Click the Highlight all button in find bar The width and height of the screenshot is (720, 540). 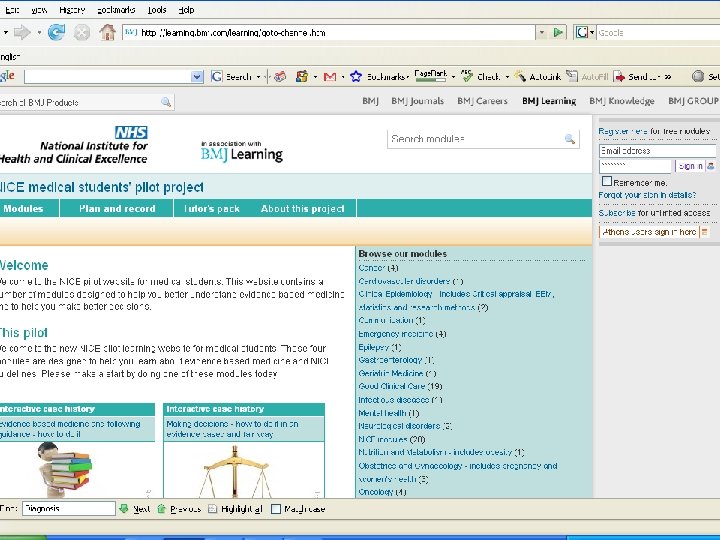pyautogui.click(x=236, y=509)
